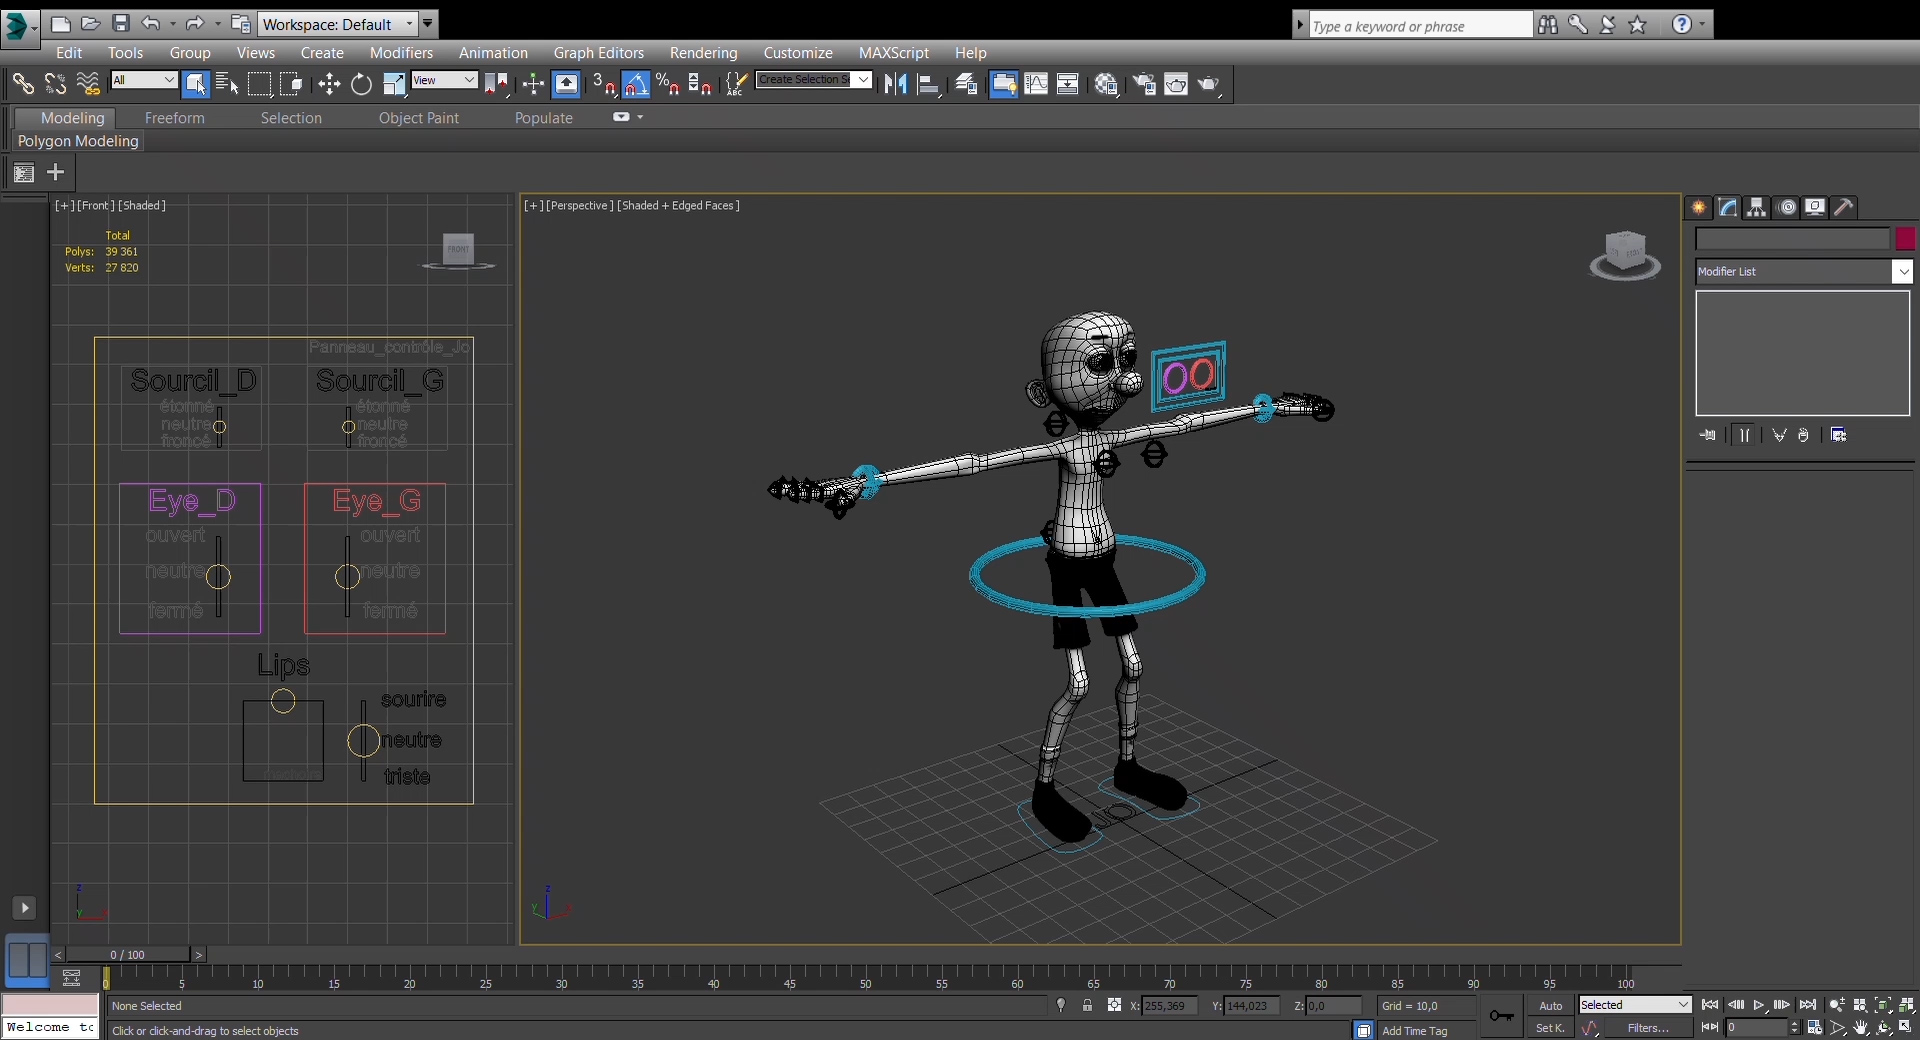Enable Auto Key mode
1920x1040 pixels.
click(x=1550, y=1006)
